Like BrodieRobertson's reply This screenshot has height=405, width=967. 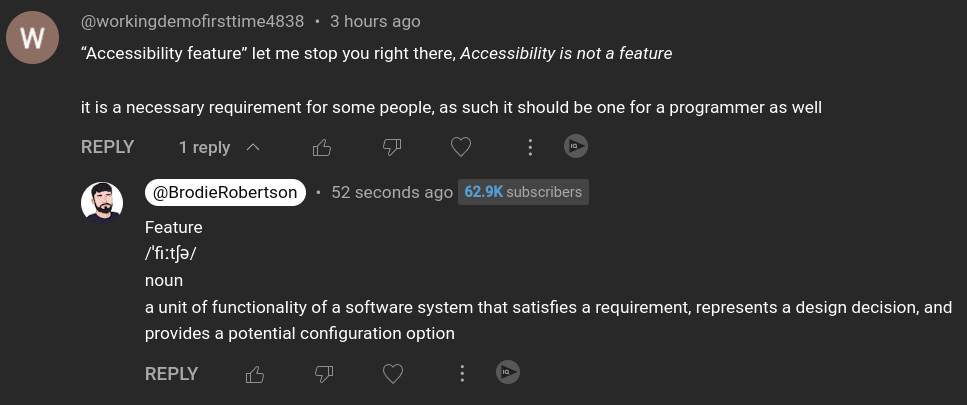pos(255,374)
